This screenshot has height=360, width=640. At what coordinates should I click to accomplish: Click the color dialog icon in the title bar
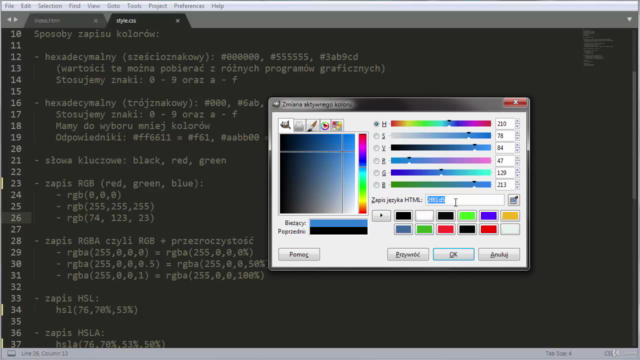click(276, 104)
